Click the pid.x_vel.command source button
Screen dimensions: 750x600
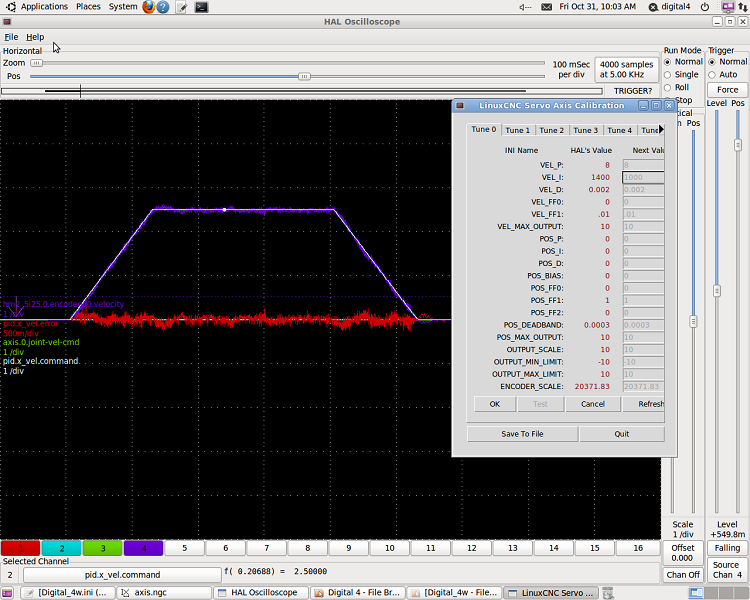[x=122, y=575]
